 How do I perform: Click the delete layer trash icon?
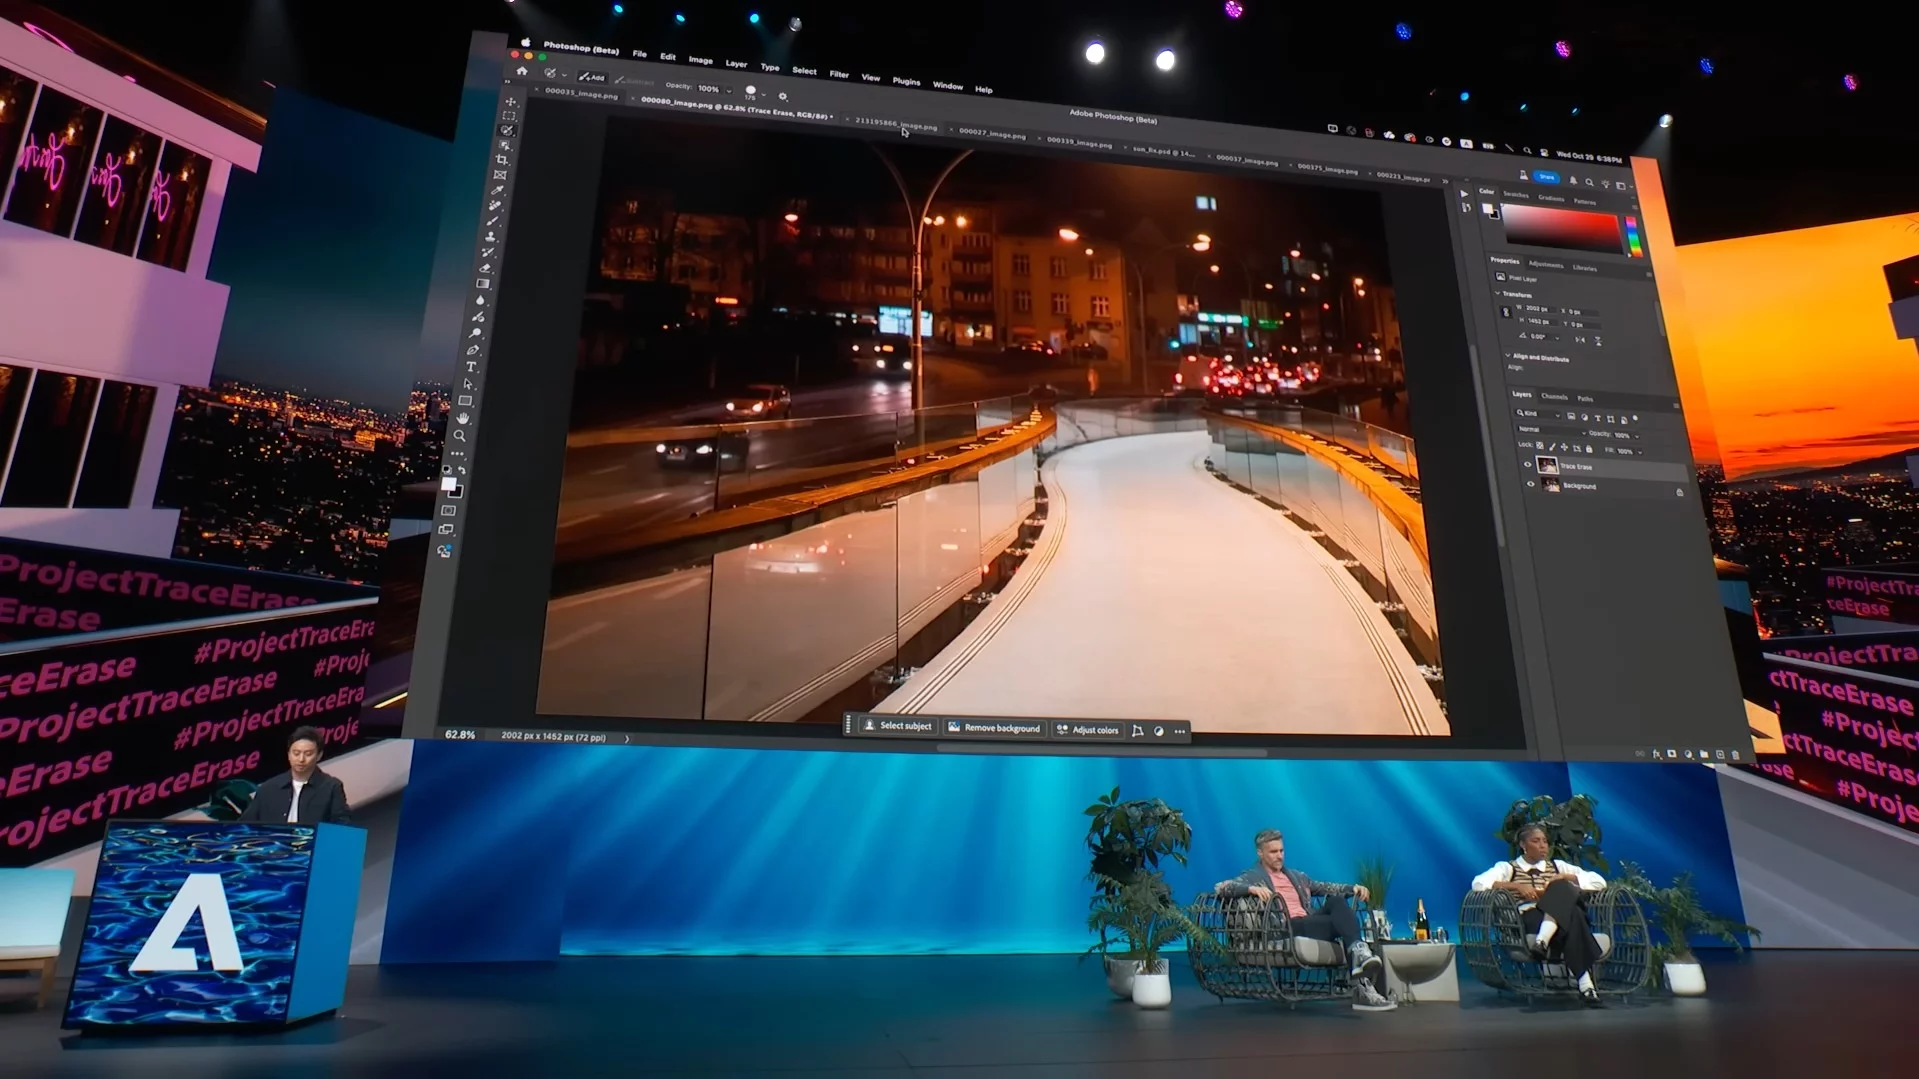pyautogui.click(x=1735, y=755)
